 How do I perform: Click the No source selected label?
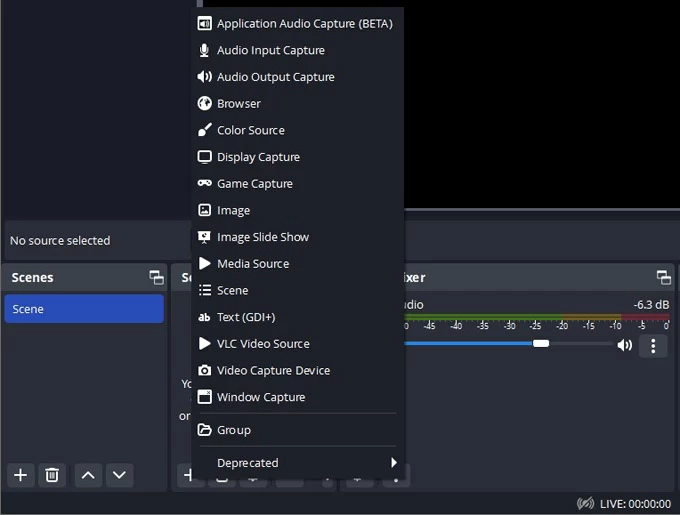[60, 241]
